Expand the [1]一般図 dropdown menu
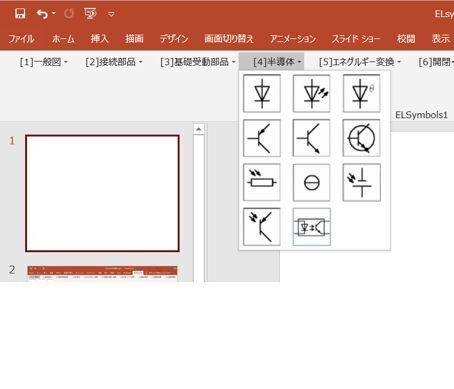 tap(43, 62)
